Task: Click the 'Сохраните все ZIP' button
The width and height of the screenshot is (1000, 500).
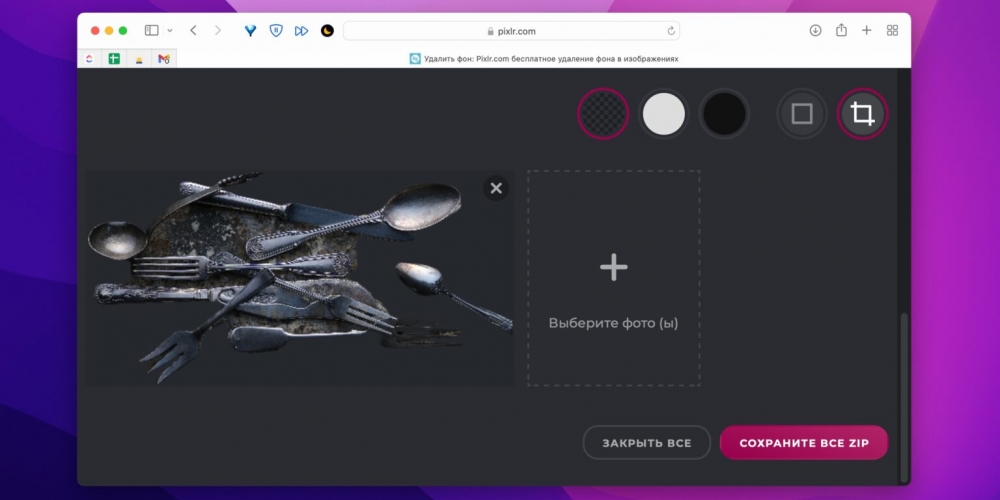Action: (x=804, y=443)
